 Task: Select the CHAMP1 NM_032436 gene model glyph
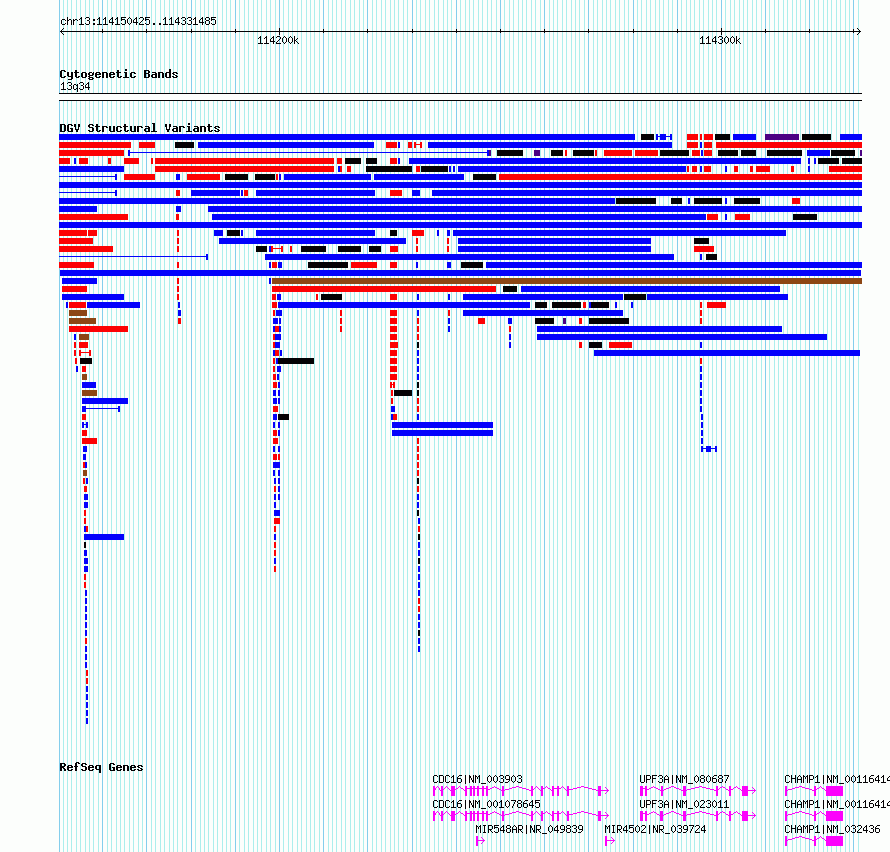pos(814,841)
